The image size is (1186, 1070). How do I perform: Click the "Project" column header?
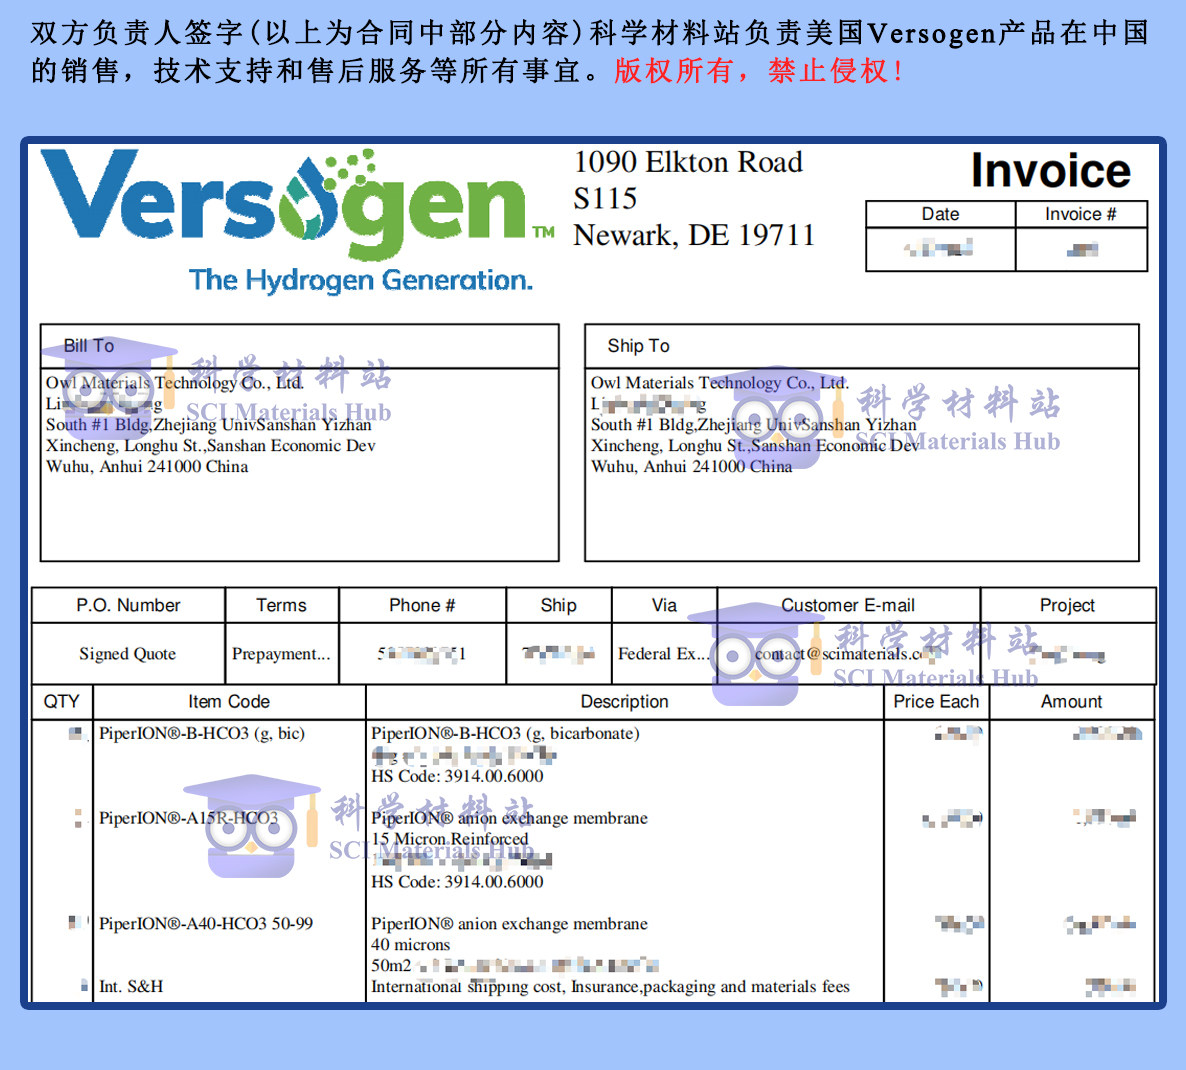click(1067, 606)
